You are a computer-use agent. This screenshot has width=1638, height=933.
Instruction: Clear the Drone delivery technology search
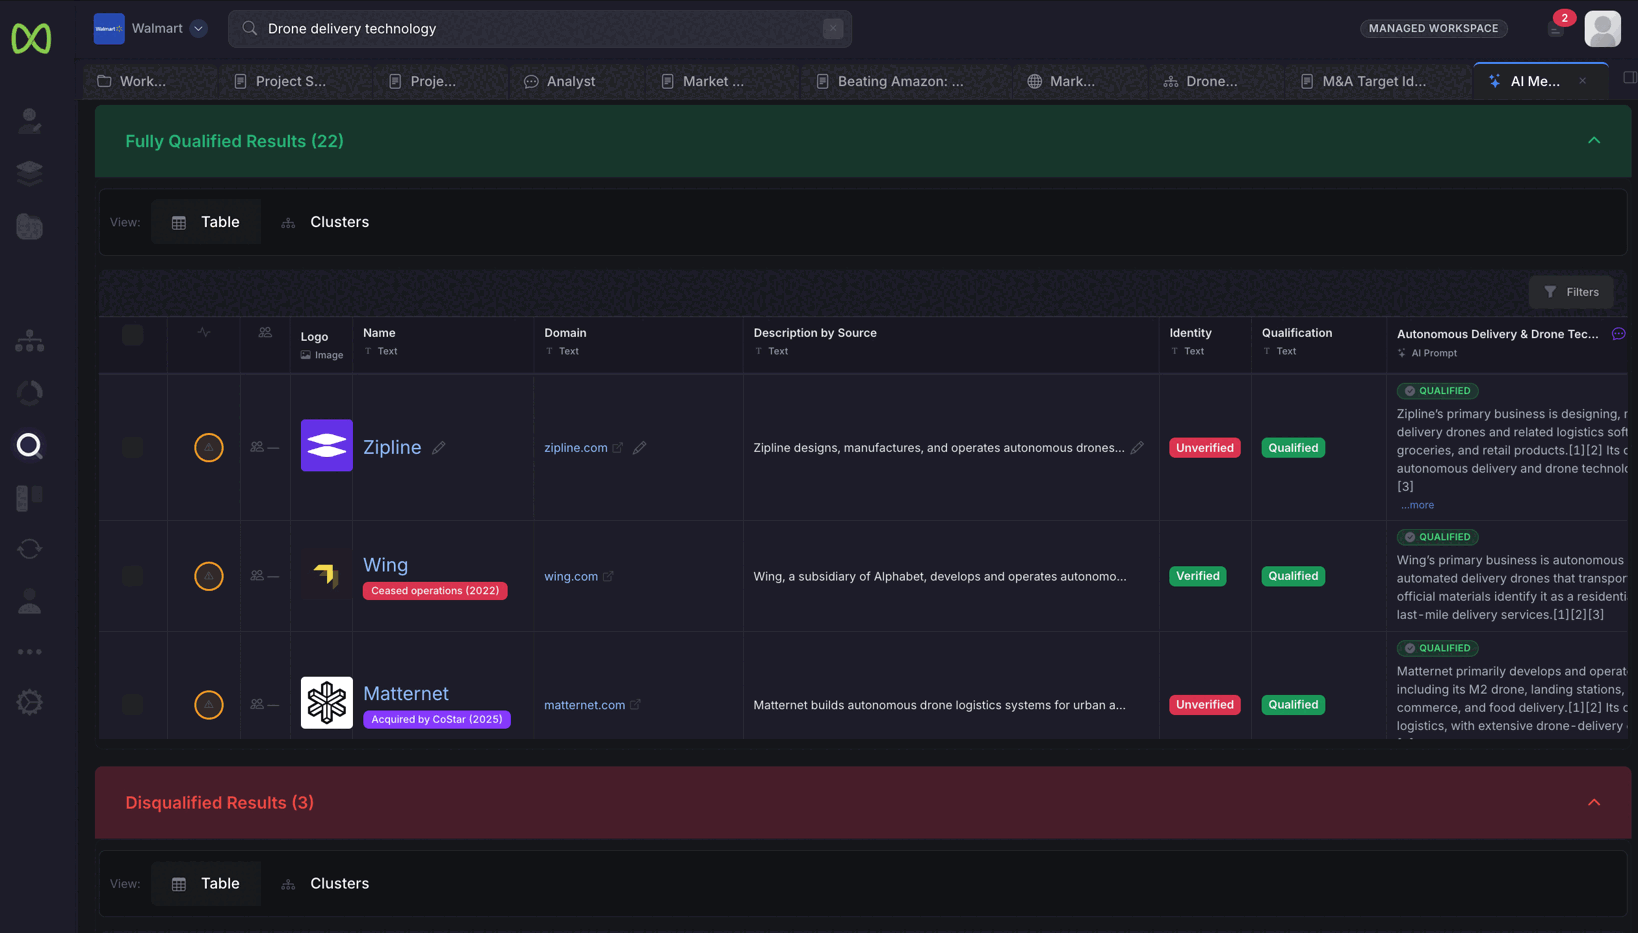click(833, 29)
